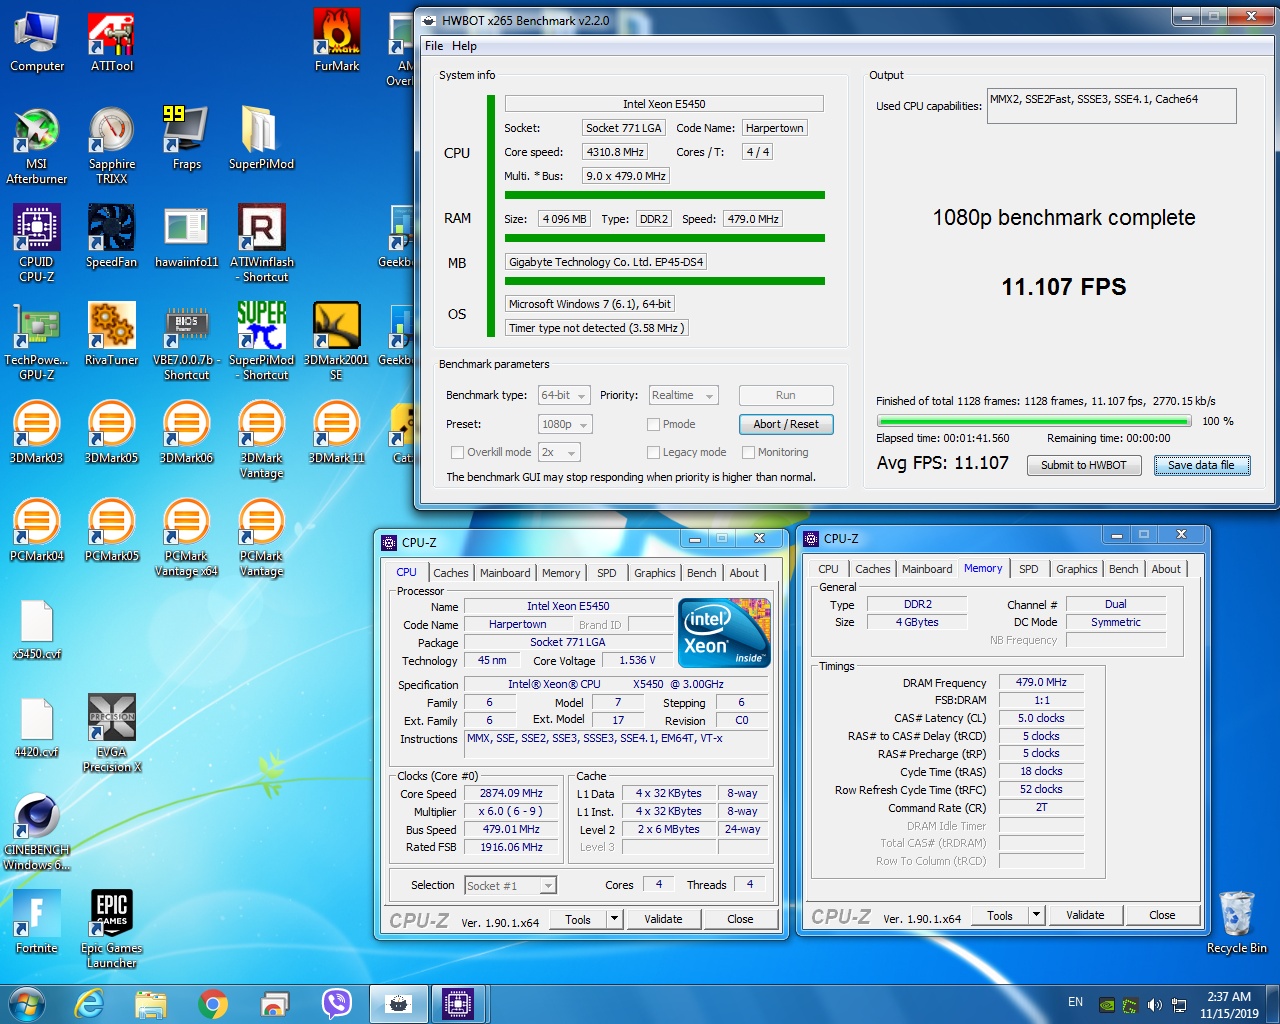Click the benchmark progress bar
1280x1024 pixels.
click(1032, 421)
